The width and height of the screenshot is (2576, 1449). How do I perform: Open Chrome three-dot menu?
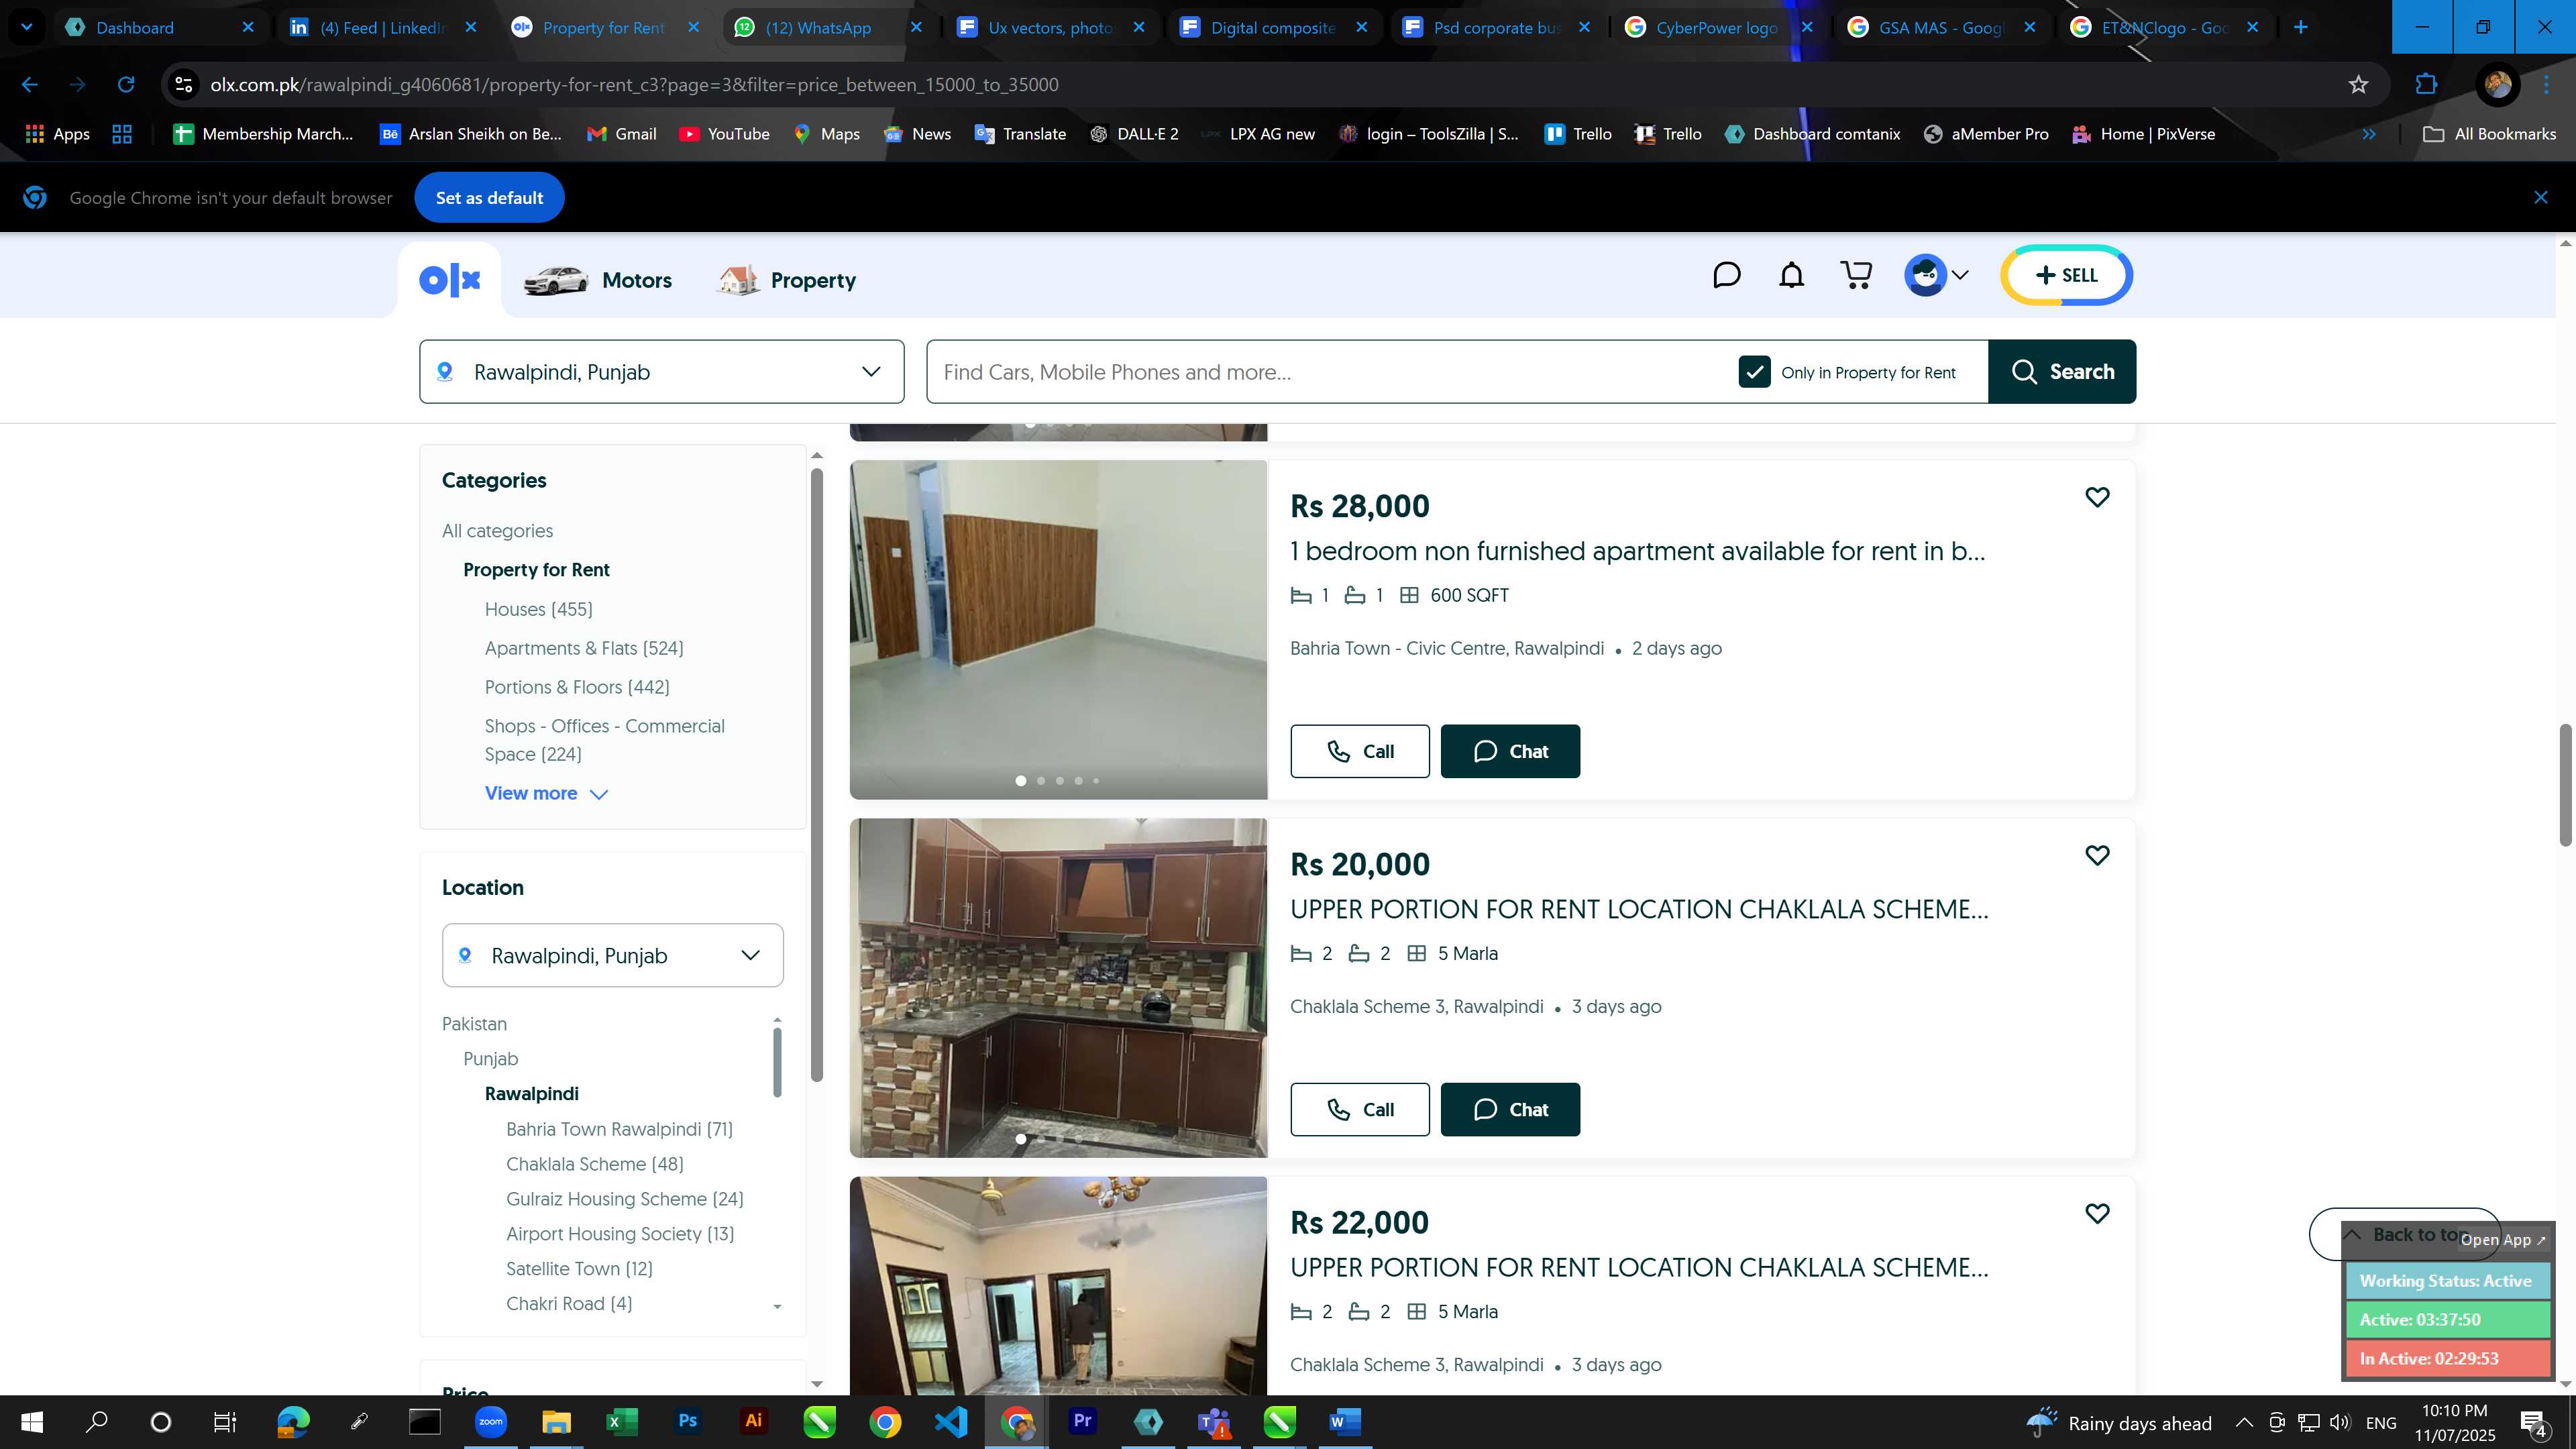point(2547,85)
